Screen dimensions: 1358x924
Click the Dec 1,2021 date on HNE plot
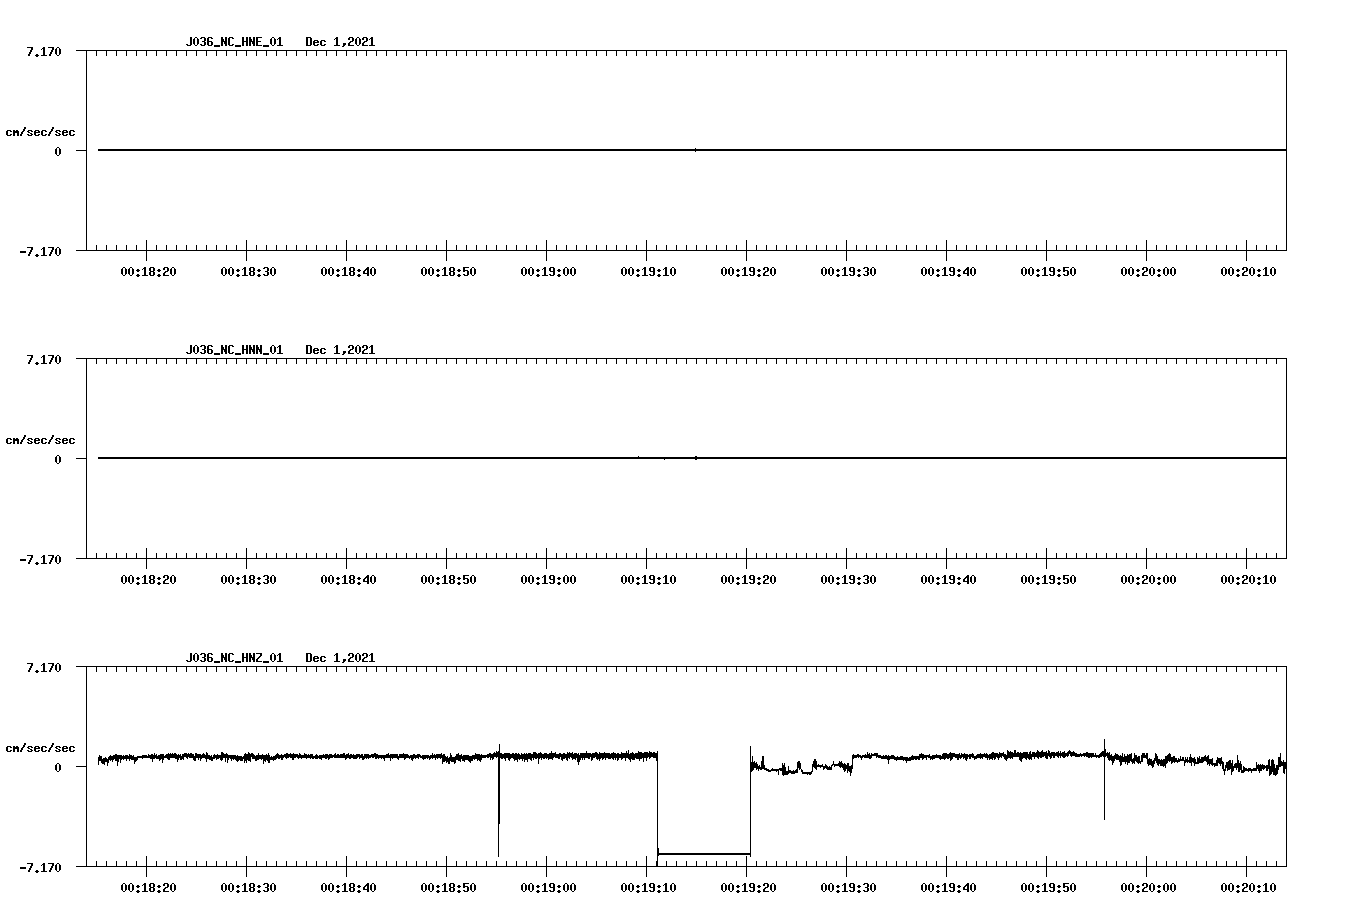point(340,42)
